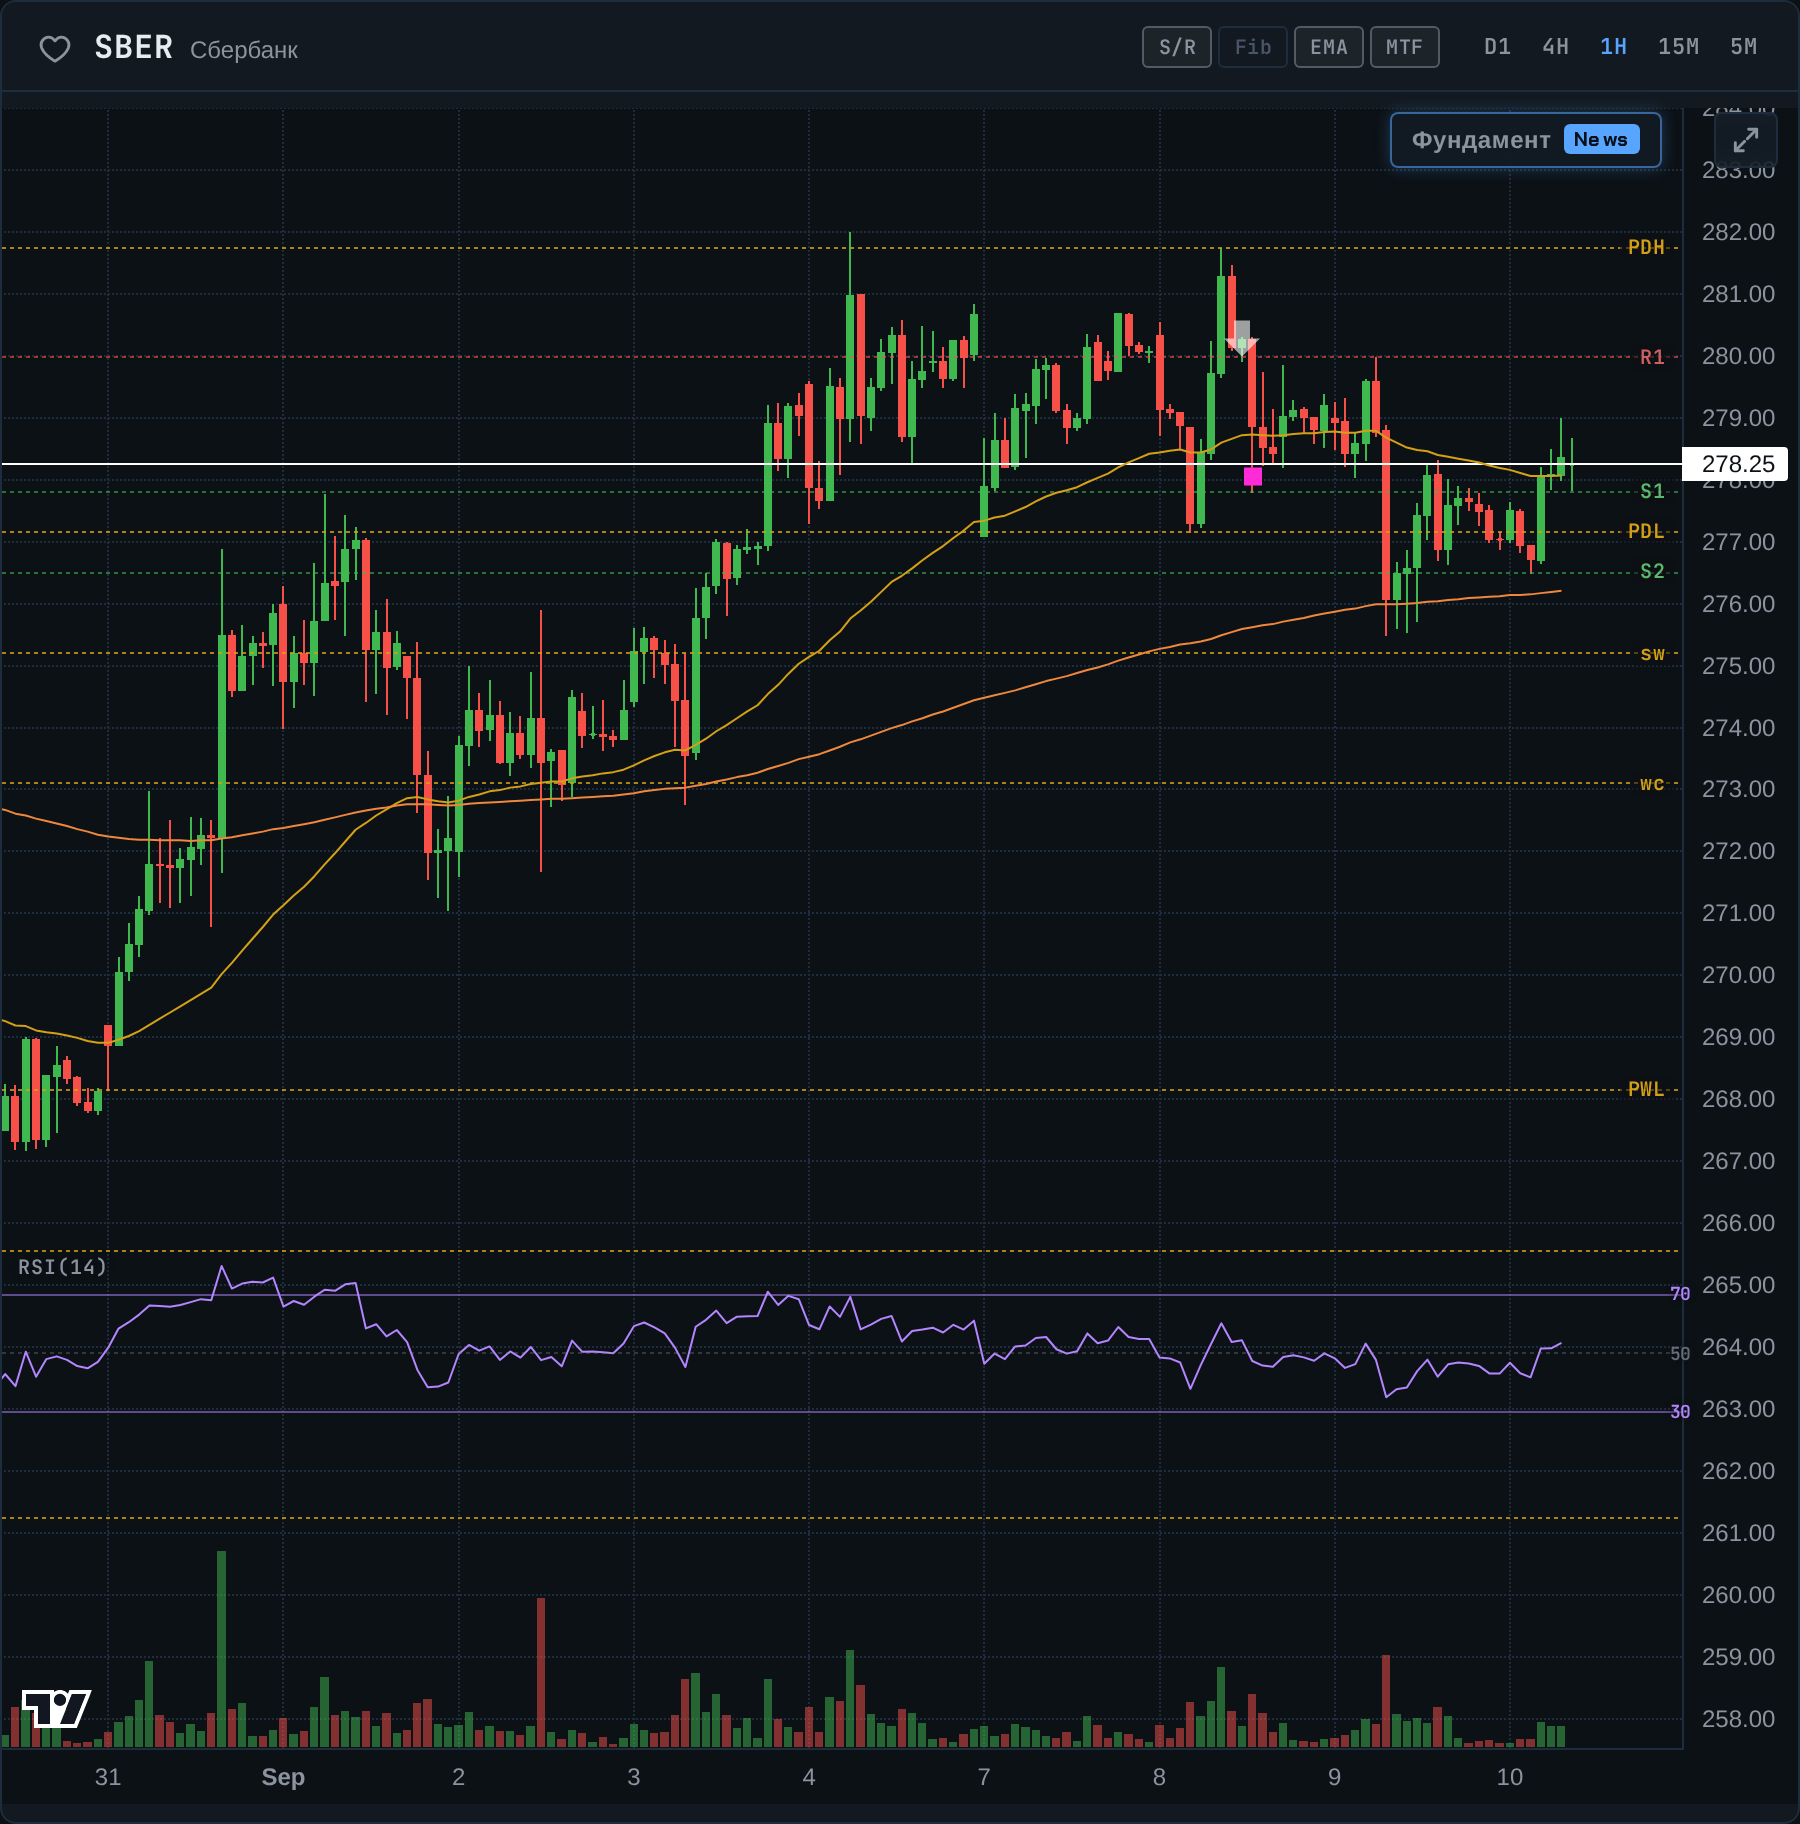Click the R1 resistance label
The image size is (1800, 1824).
tap(1652, 357)
